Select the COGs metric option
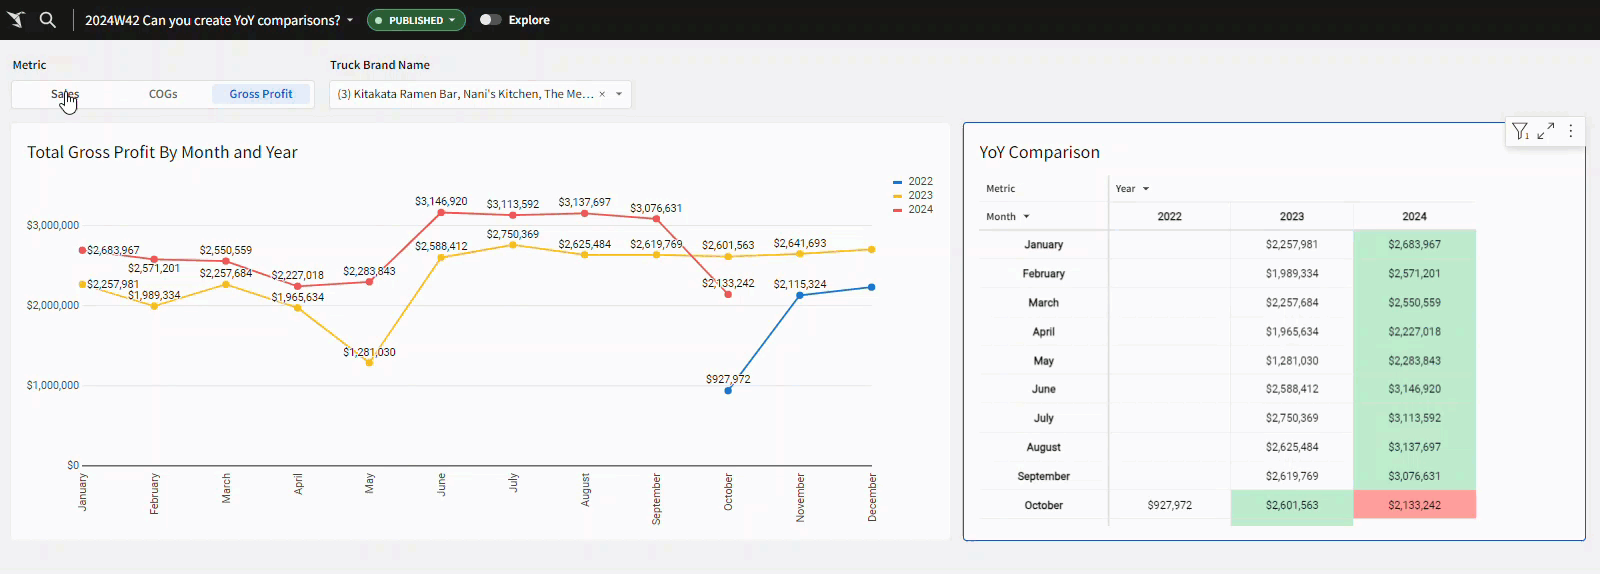Screen dimensions: 1600x574 pyautogui.click(x=163, y=94)
